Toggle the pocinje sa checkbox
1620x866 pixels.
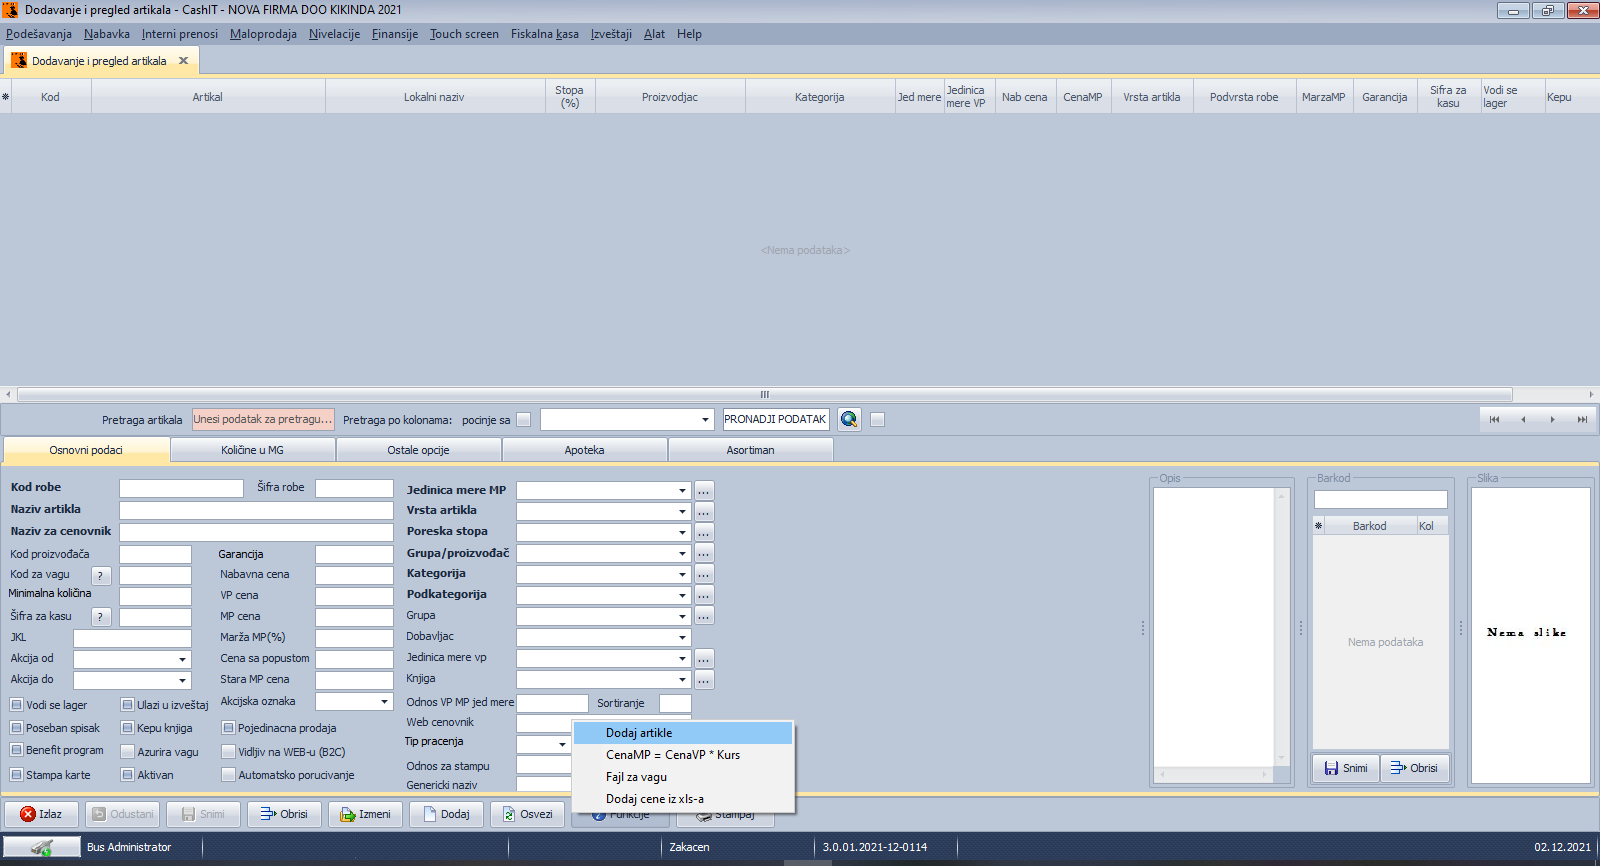(523, 420)
